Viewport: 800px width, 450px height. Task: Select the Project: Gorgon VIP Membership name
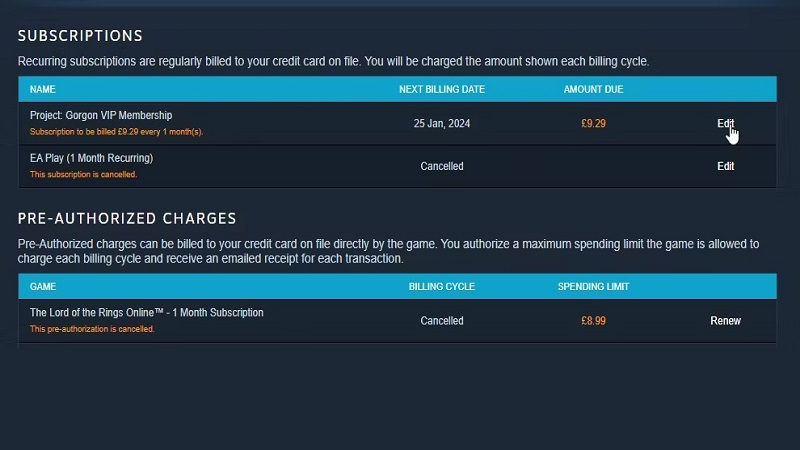point(101,116)
